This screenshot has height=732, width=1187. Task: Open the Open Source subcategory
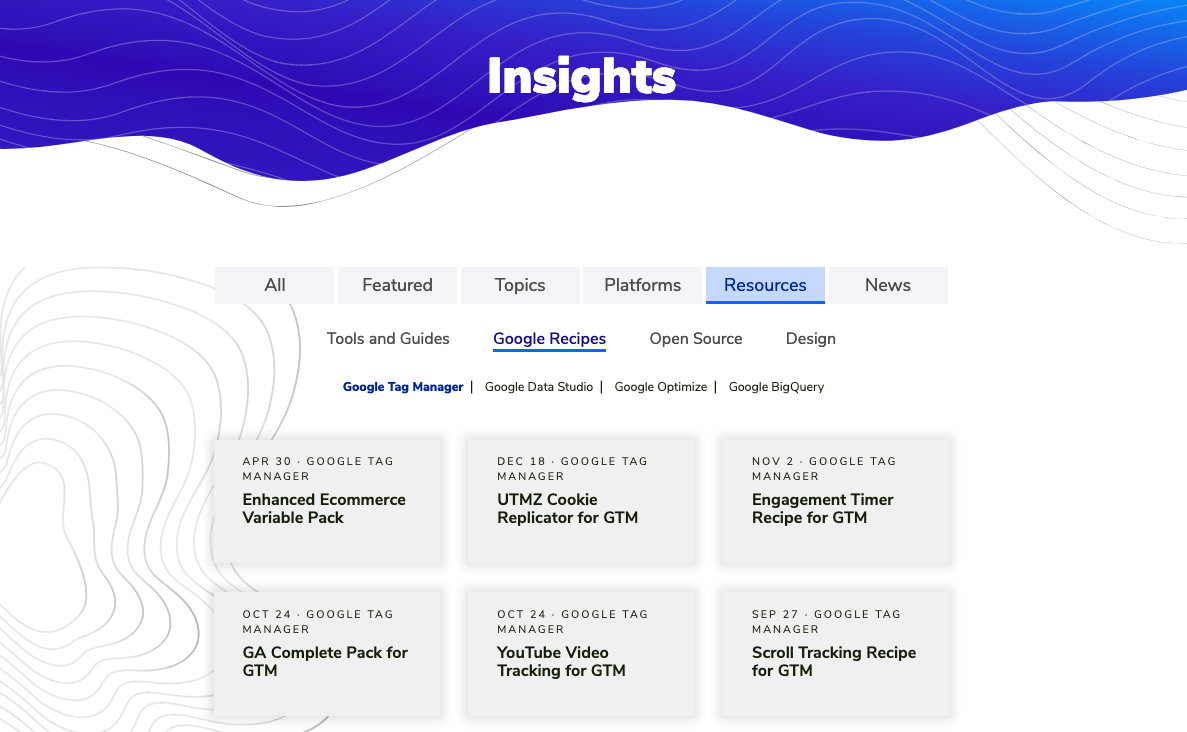tap(696, 338)
